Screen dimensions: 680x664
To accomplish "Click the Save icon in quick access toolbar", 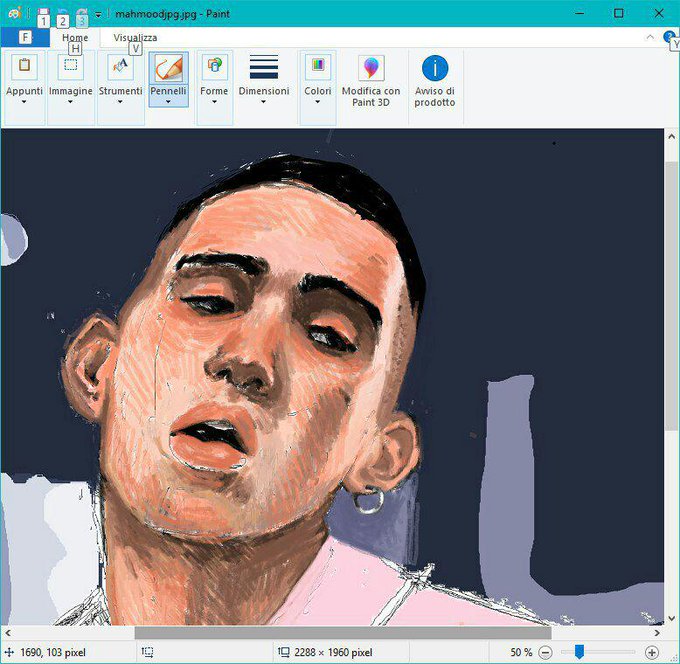I will [x=43, y=16].
